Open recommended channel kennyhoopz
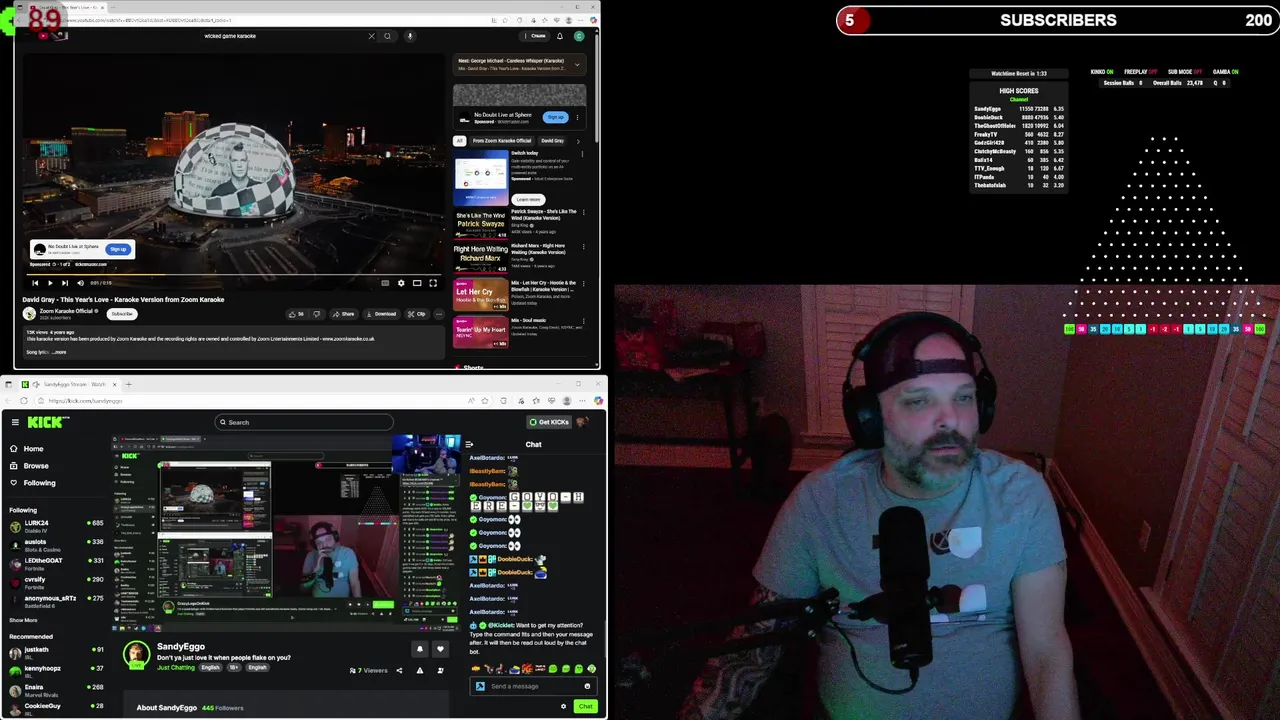This screenshot has width=1280, height=720. click(x=55, y=671)
